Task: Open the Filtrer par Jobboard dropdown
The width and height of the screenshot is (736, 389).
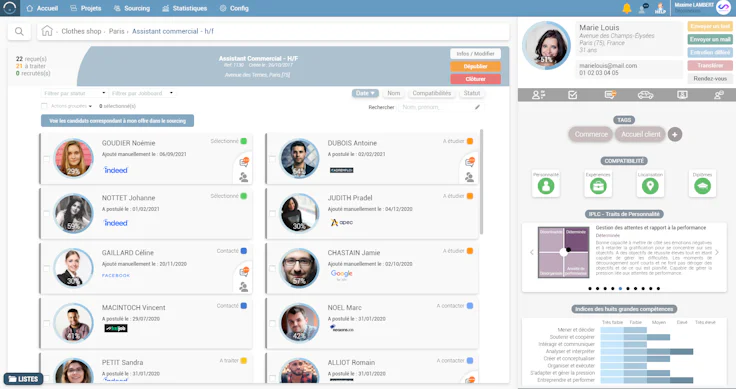Action: tap(143, 93)
